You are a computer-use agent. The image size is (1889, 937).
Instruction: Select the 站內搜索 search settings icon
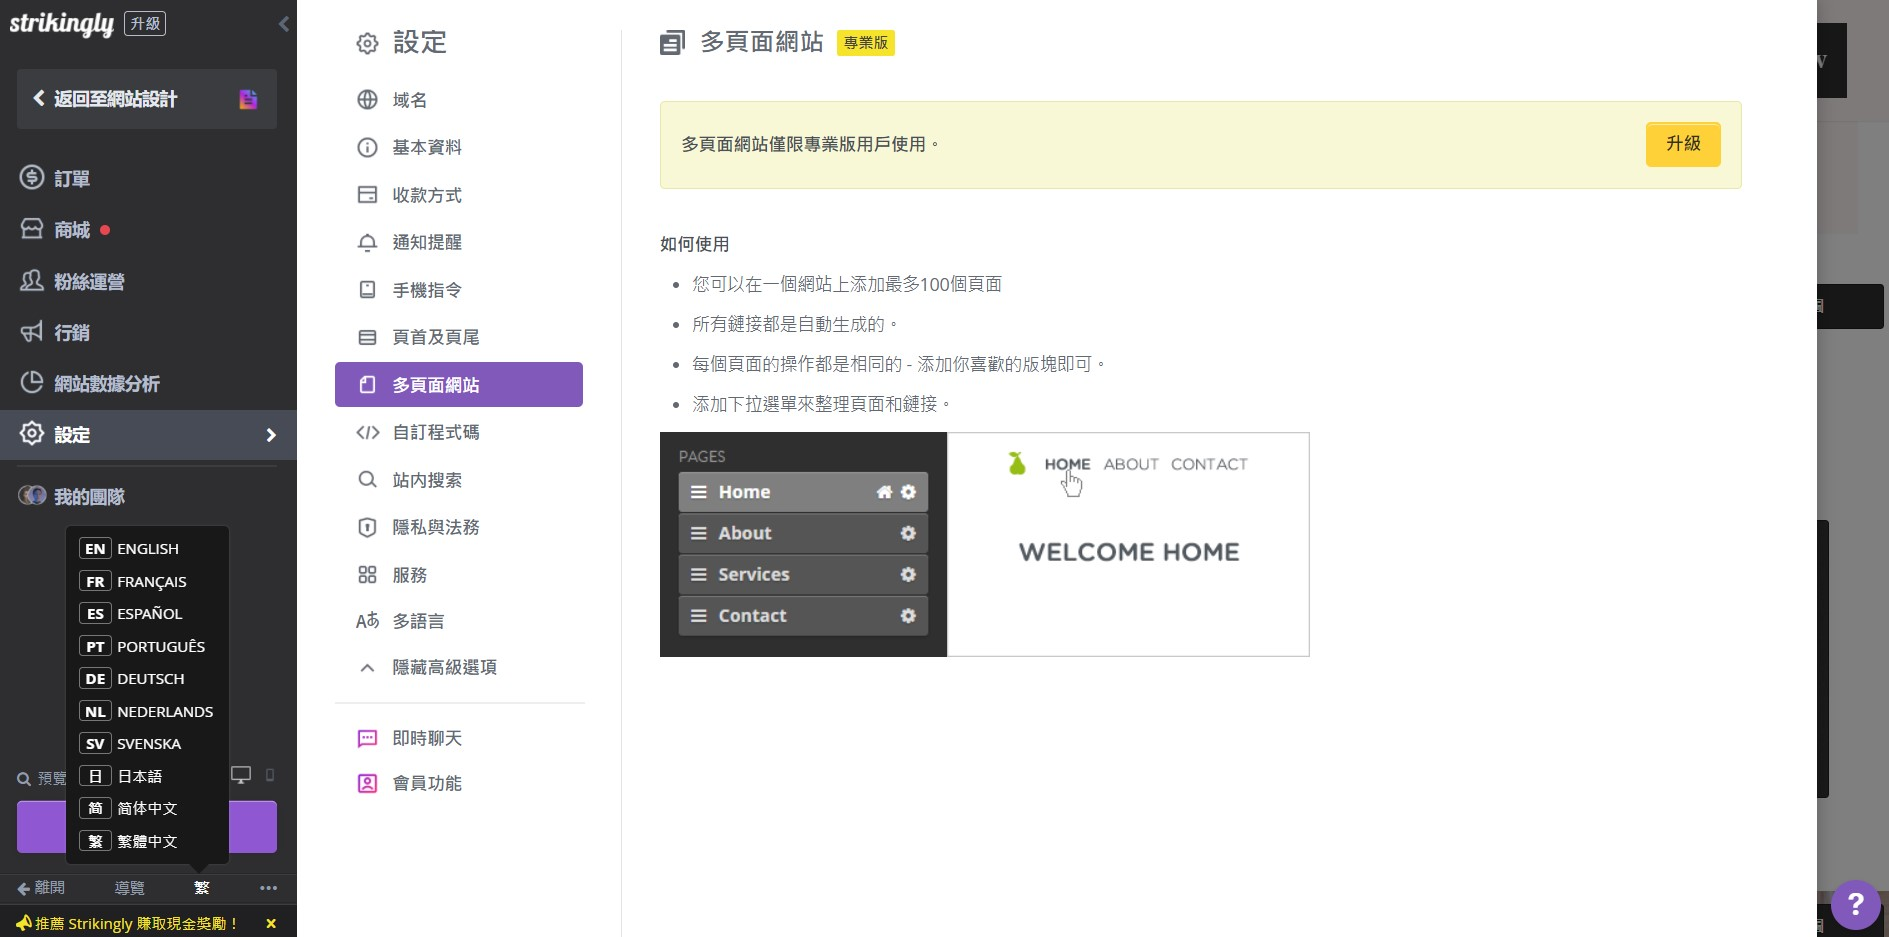367,480
